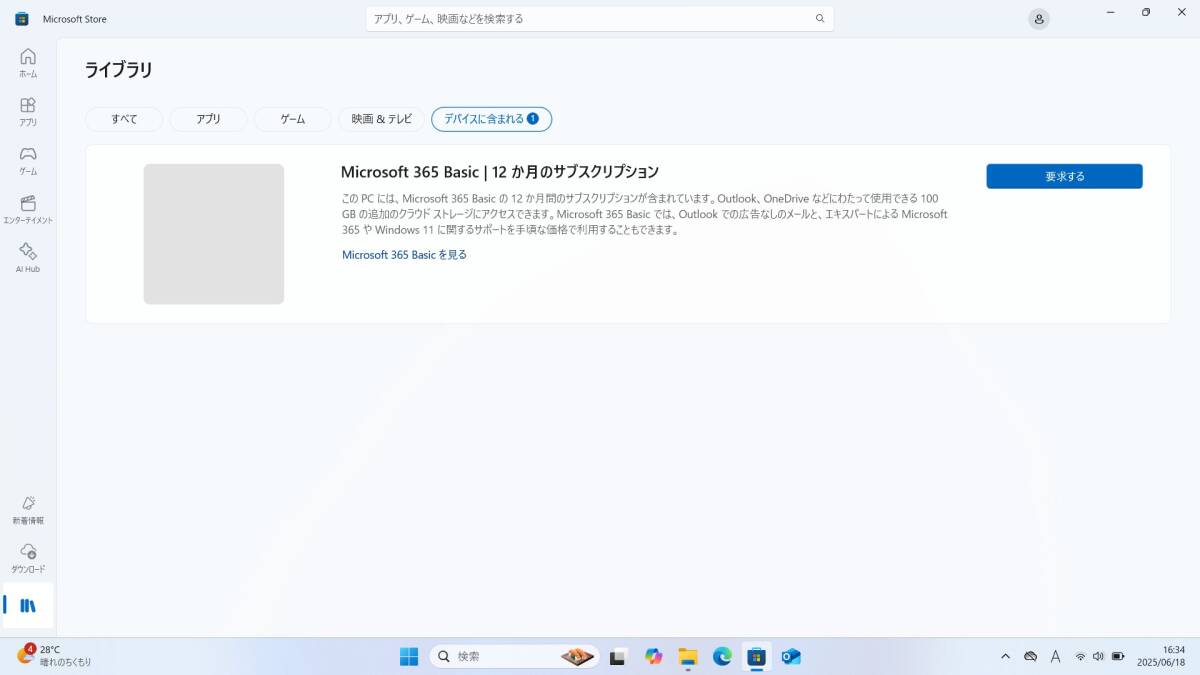Image resolution: width=1200 pixels, height=675 pixels.
Task: Go to the ホーム (Home) sidebar icon
Action: [x=28, y=62]
